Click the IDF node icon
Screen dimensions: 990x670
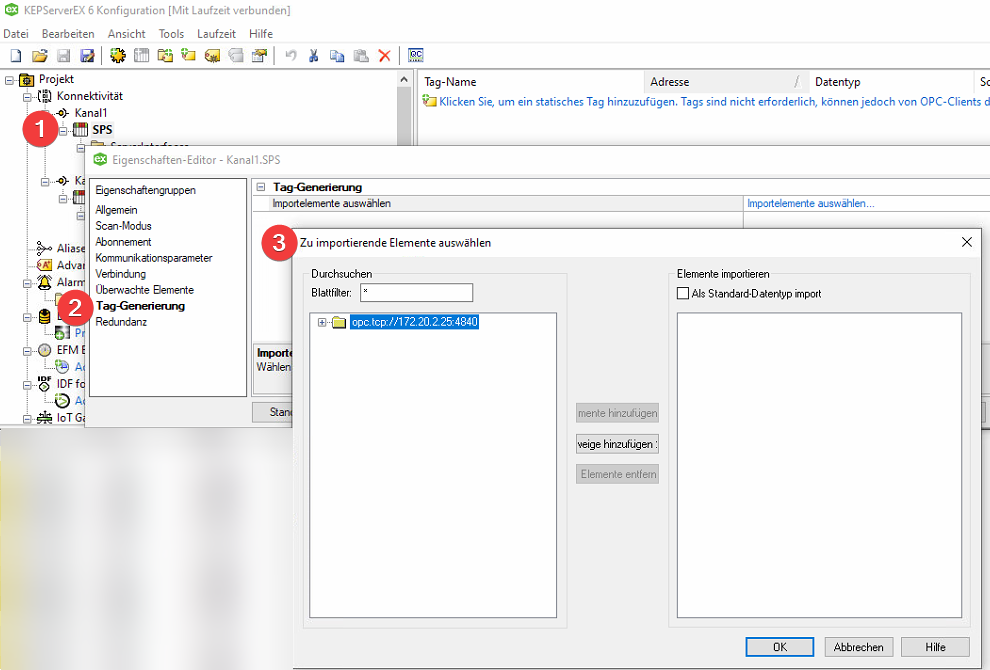(44, 383)
